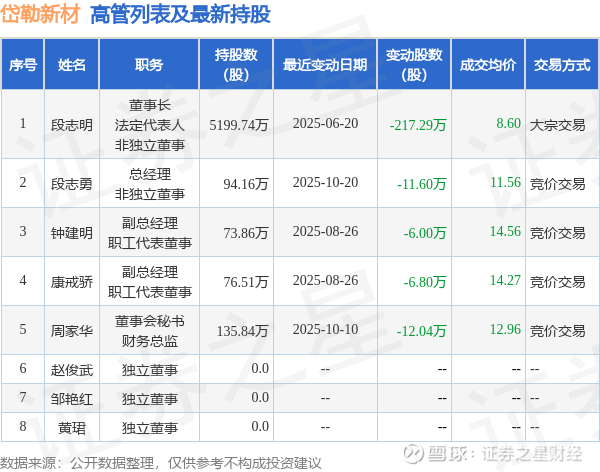Image resolution: width=600 pixels, height=472 pixels.
Task: Click the 大宗交易 cell
Action: coord(558,125)
